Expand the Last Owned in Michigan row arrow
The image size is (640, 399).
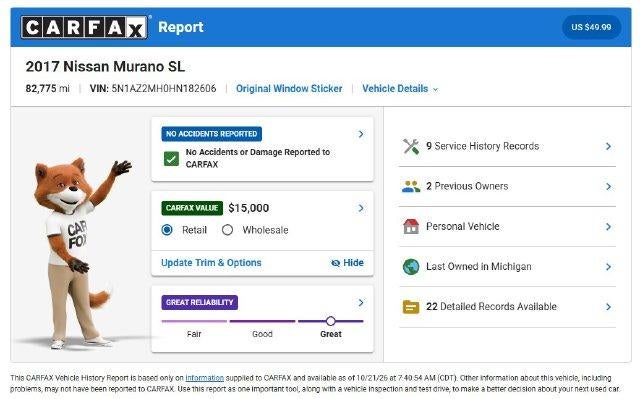[x=608, y=267]
